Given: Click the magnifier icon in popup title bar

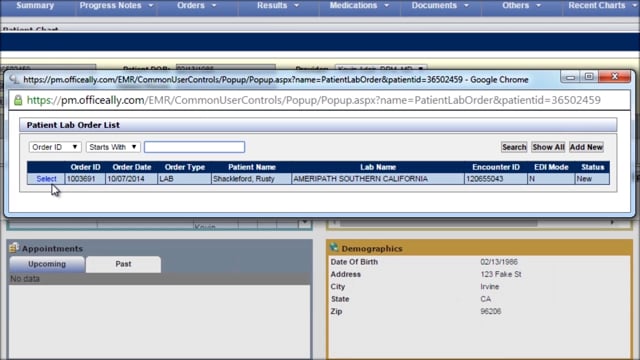Looking at the screenshot, I should click(14, 80).
